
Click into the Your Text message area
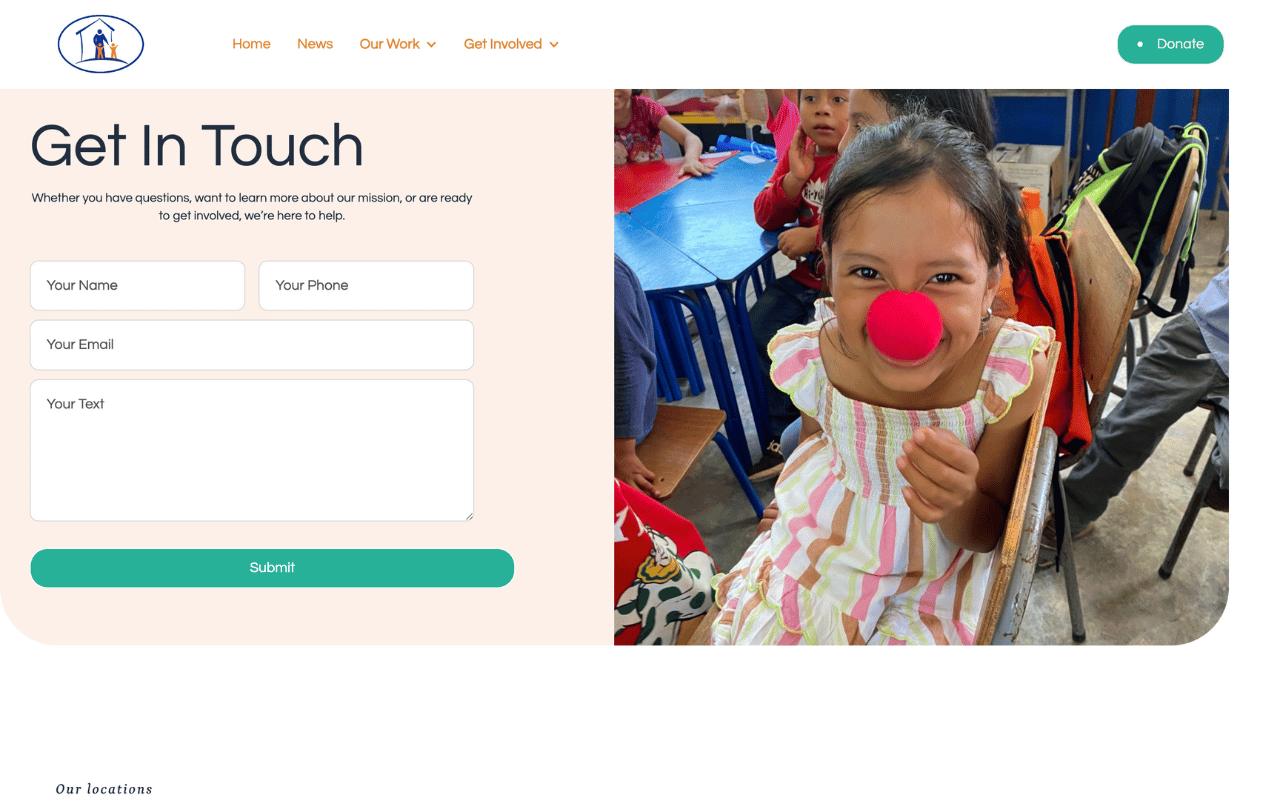click(x=252, y=450)
